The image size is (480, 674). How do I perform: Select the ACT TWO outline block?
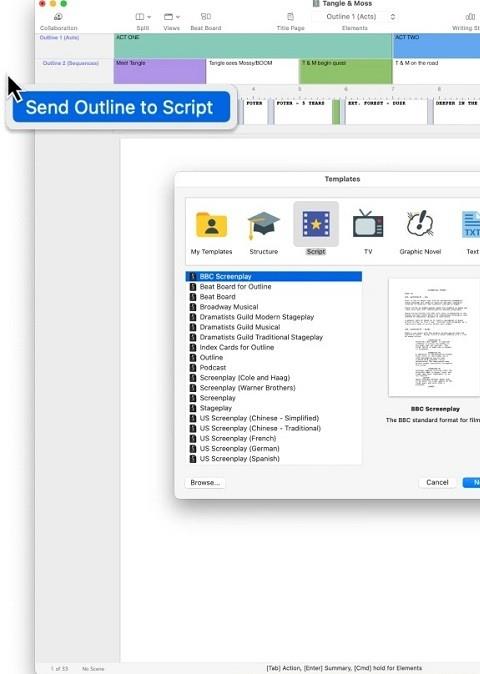[x=437, y=46]
